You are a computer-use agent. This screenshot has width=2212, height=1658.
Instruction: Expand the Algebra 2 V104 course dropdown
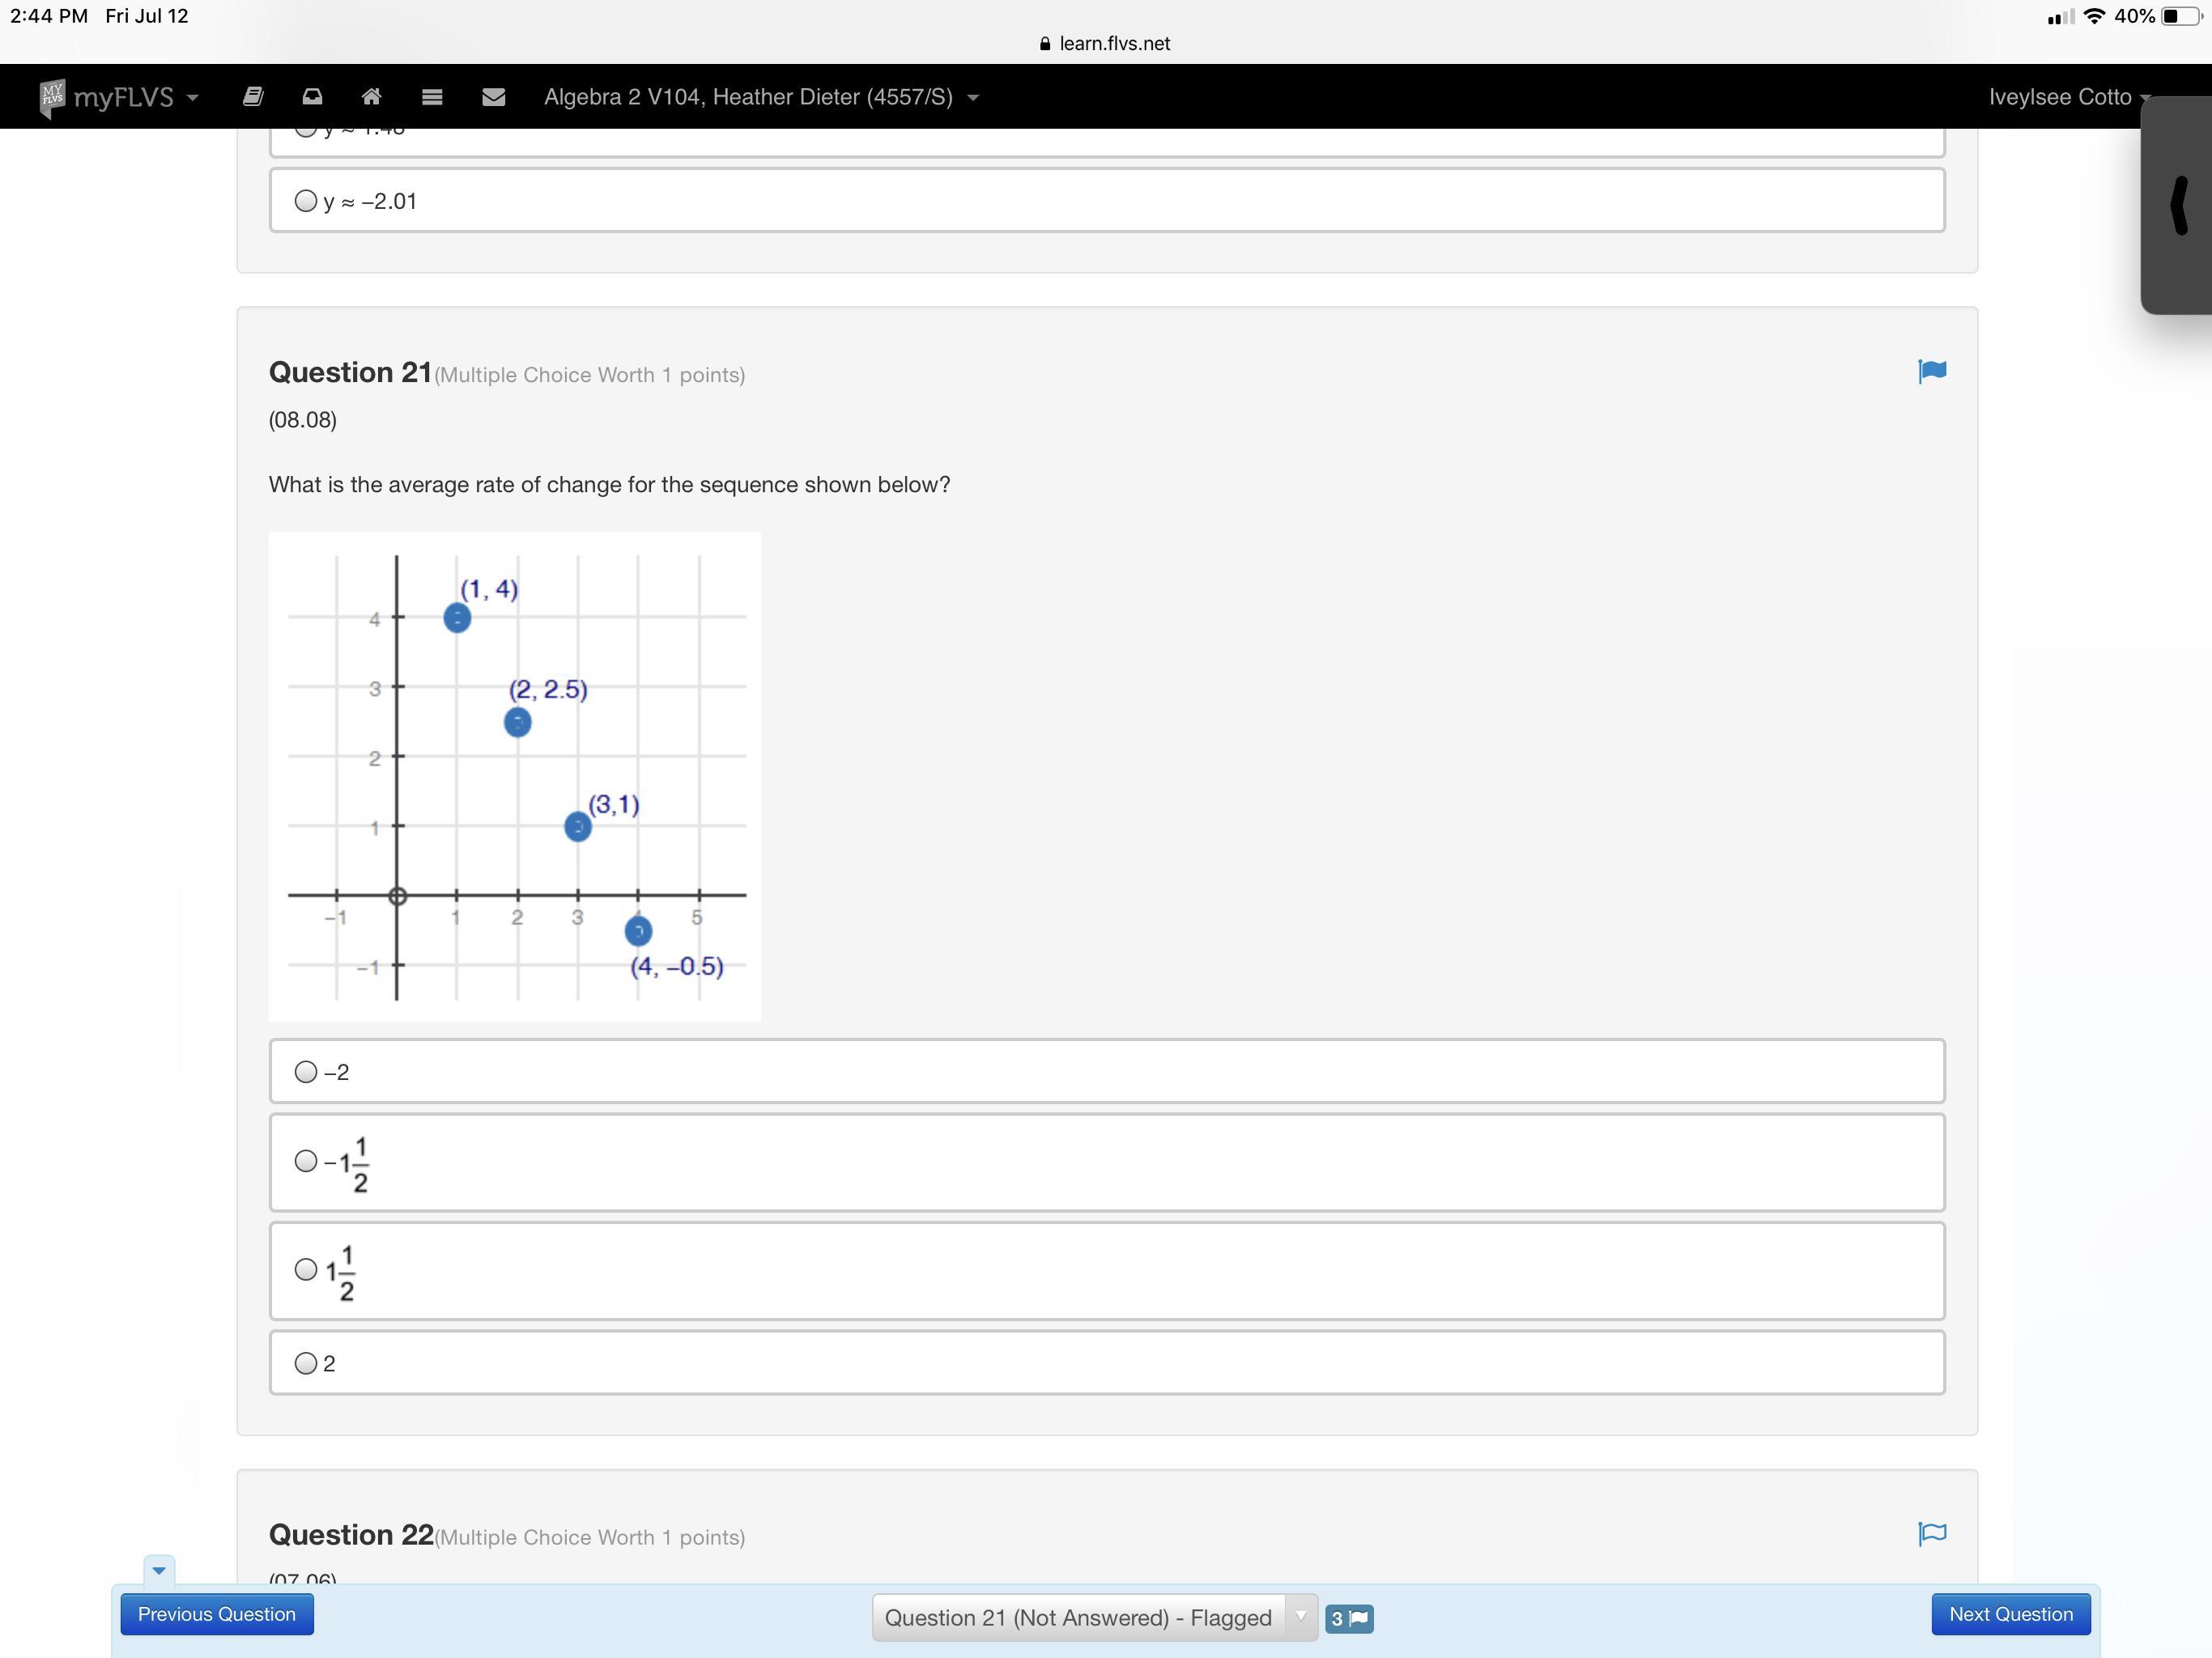point(760,97)
